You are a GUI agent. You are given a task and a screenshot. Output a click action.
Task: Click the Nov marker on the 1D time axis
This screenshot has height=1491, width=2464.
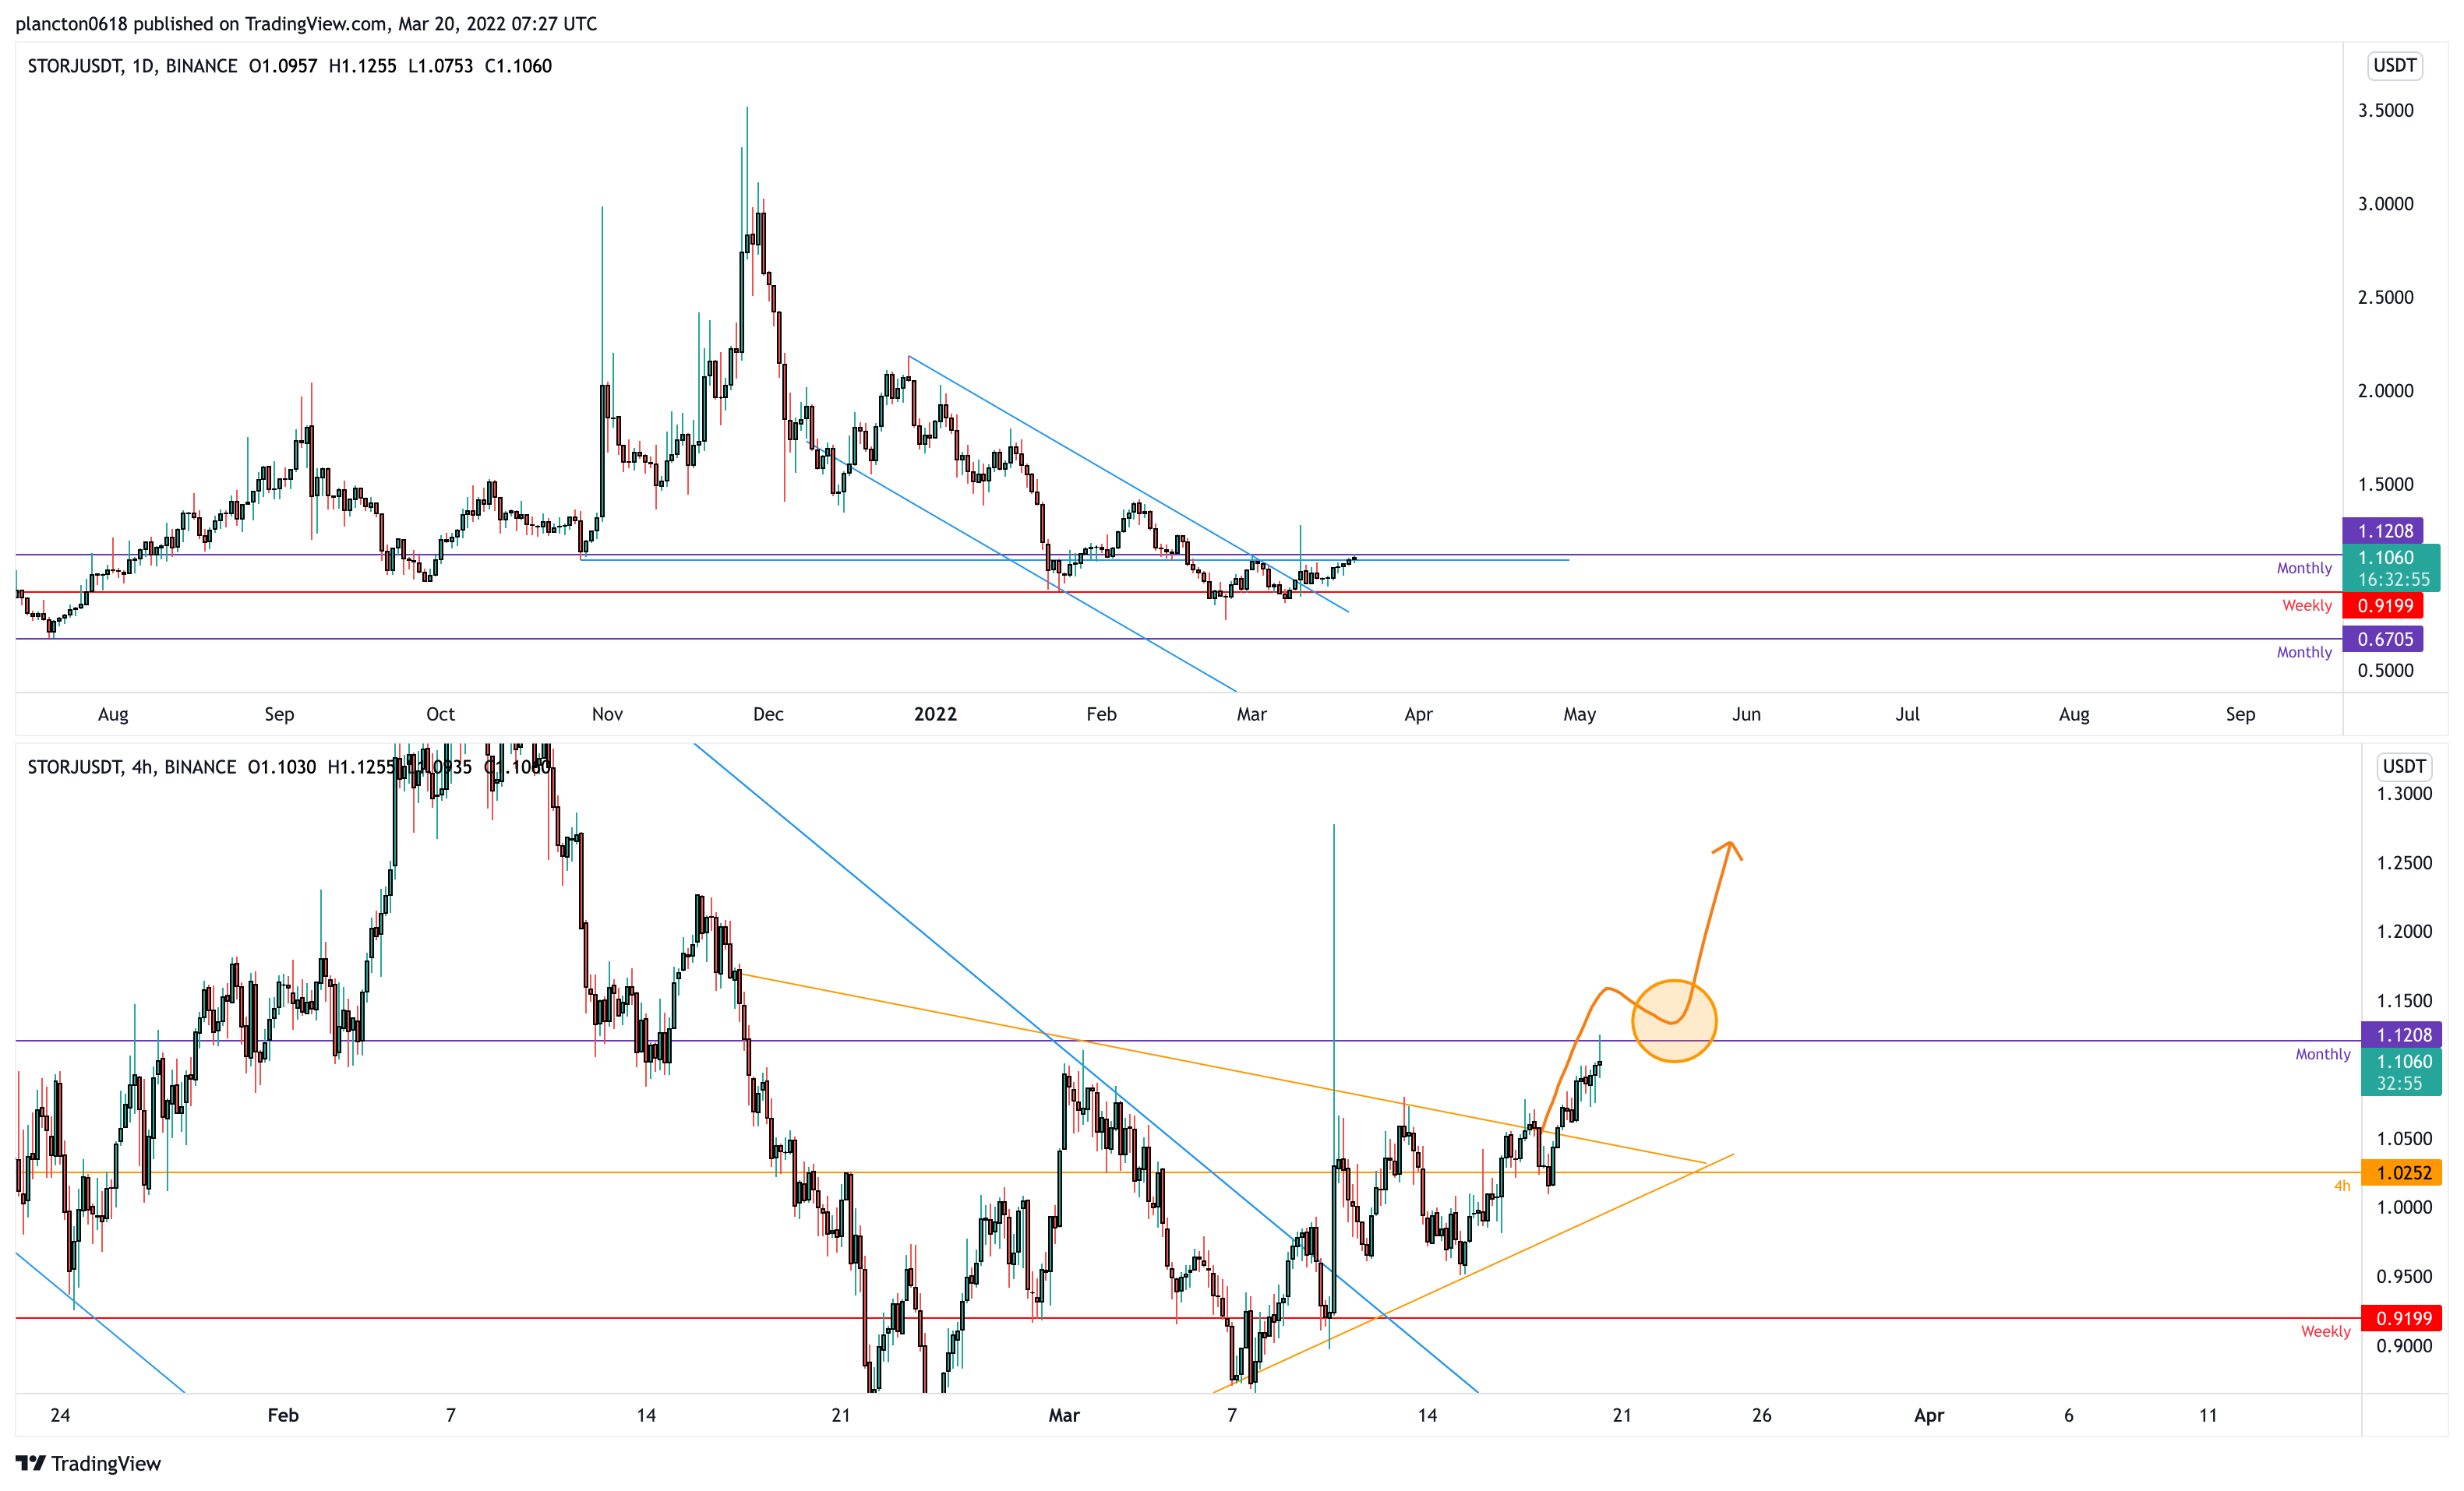[607, 714]
